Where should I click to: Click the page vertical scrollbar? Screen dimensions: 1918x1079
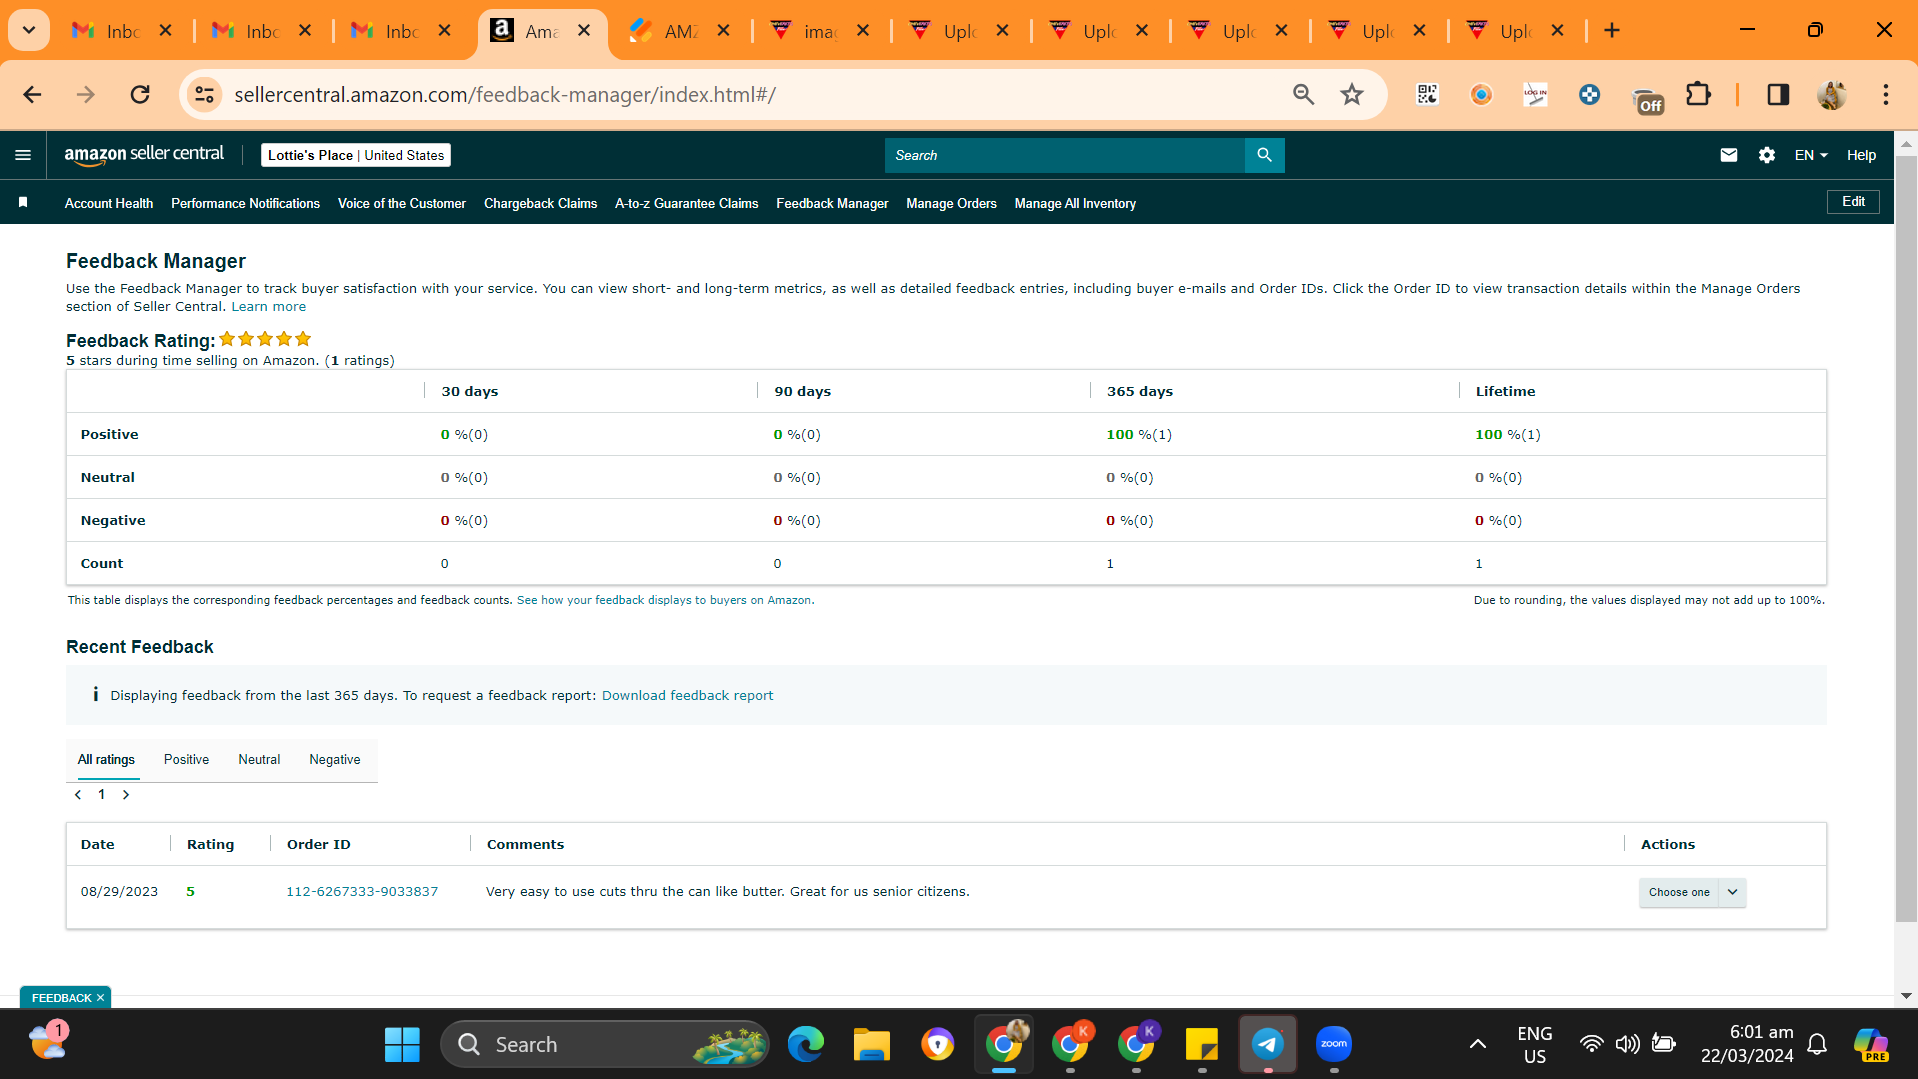point(1906,540)
